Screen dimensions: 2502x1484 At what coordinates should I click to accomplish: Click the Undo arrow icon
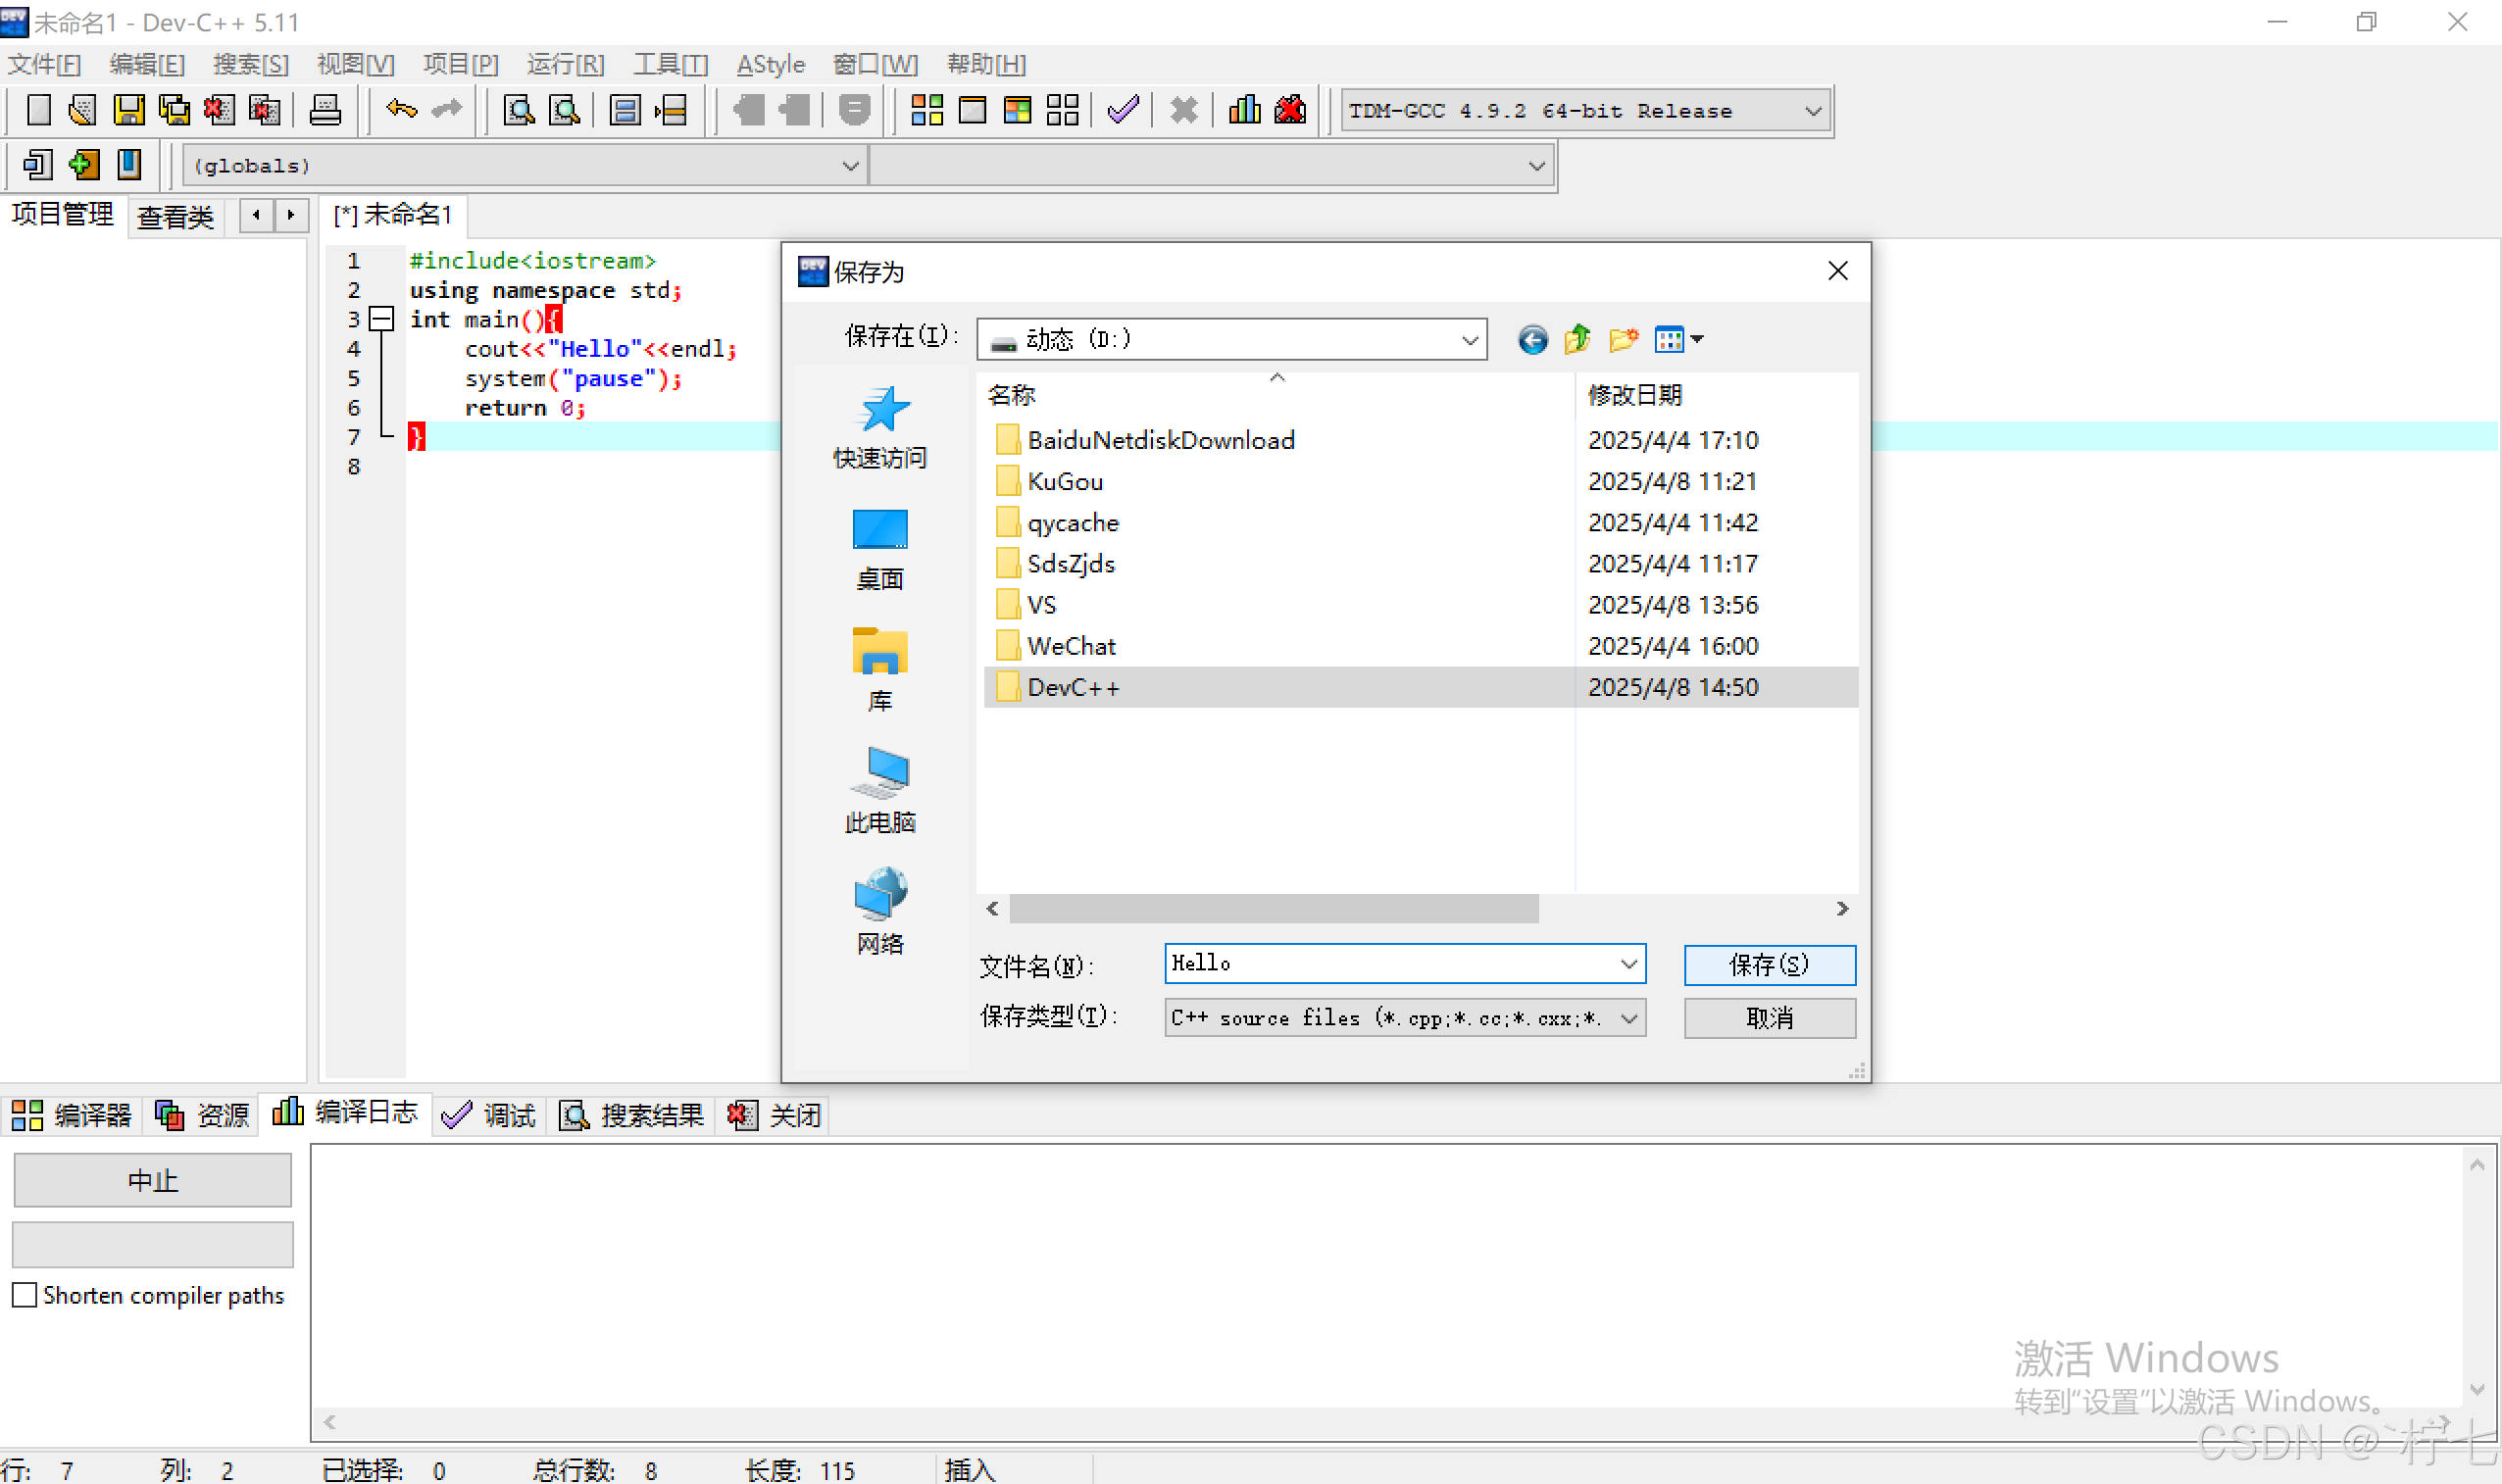[x=401, y=109]
